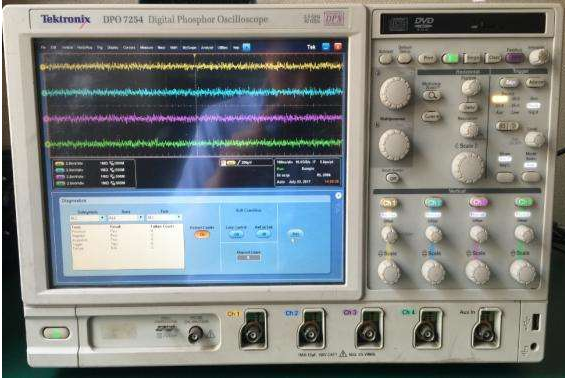Open the Measure menu
The width and height of the screenshot is (565, 380).
pos(146,48)
